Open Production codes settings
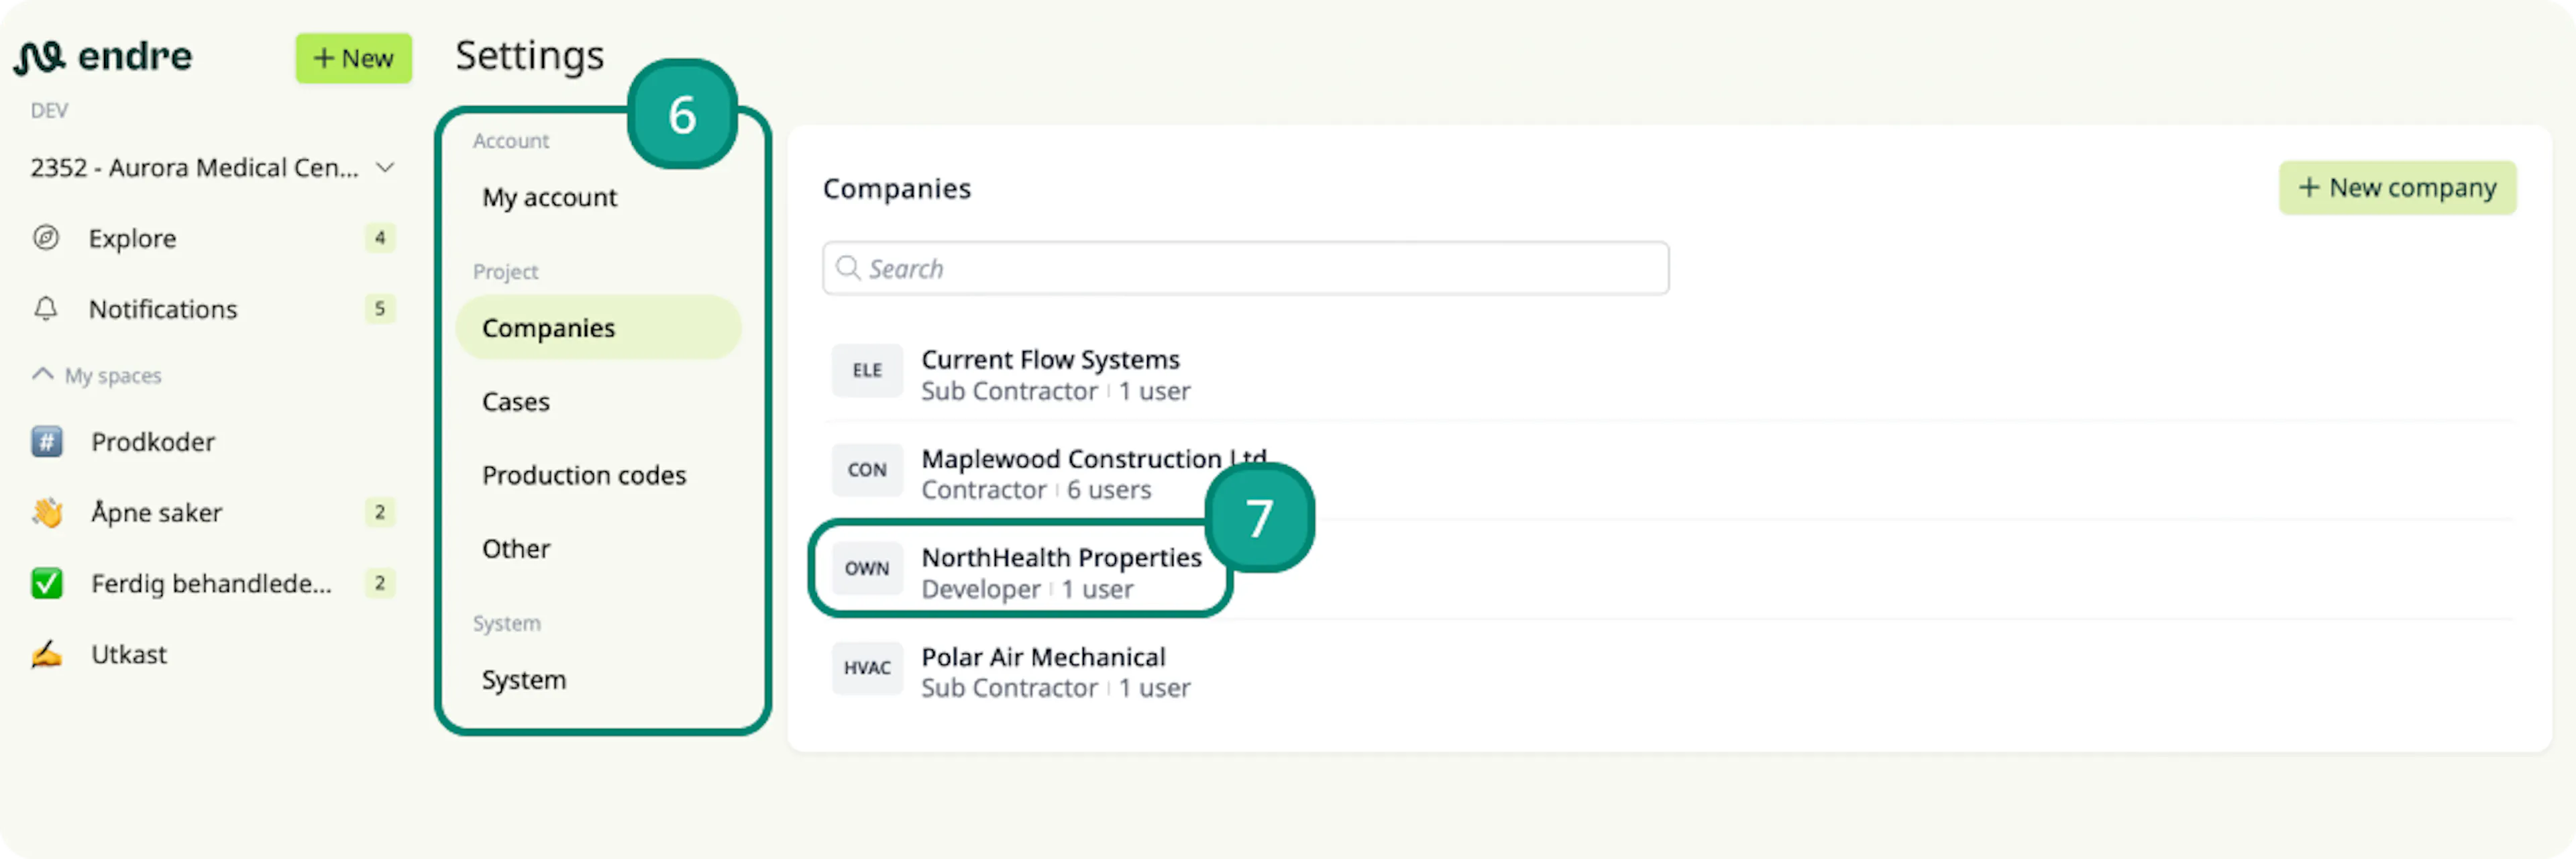This screenshot has height=859, width=2576. pyautogui.click(x=584, y=475)
